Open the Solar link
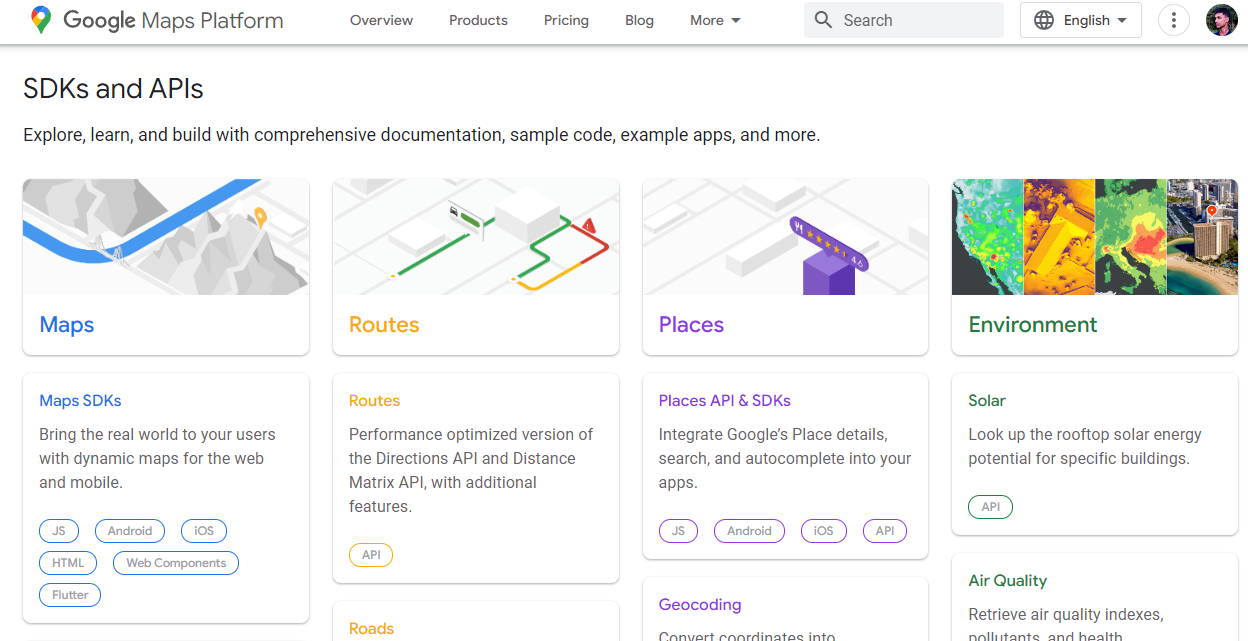This screenshot has height=641, width=1248. [987, 401]
